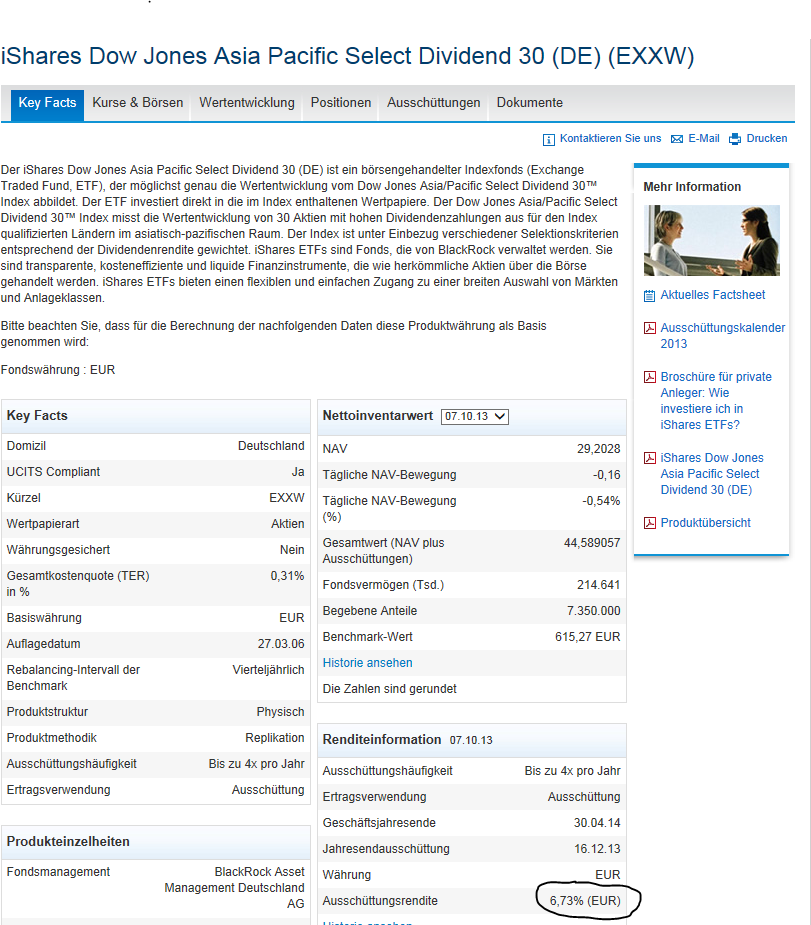Screen dimensions: 811x925
Task: Click the envelope E-Mail icon
Action: click(677, 139)
